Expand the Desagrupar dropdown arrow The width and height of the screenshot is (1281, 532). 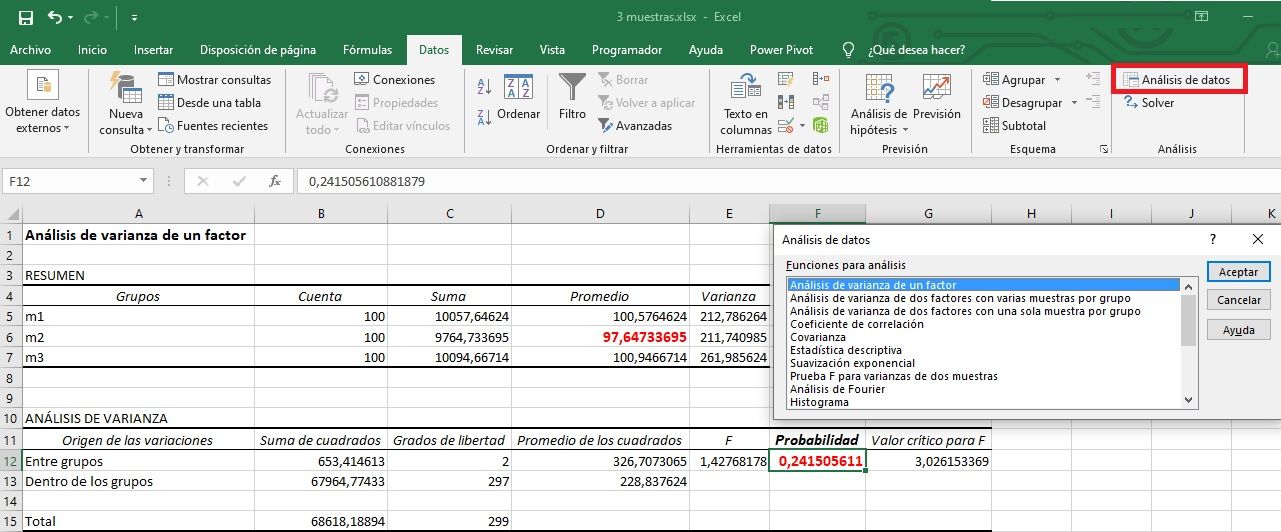pyautogui.click(x=1074, y=103)
